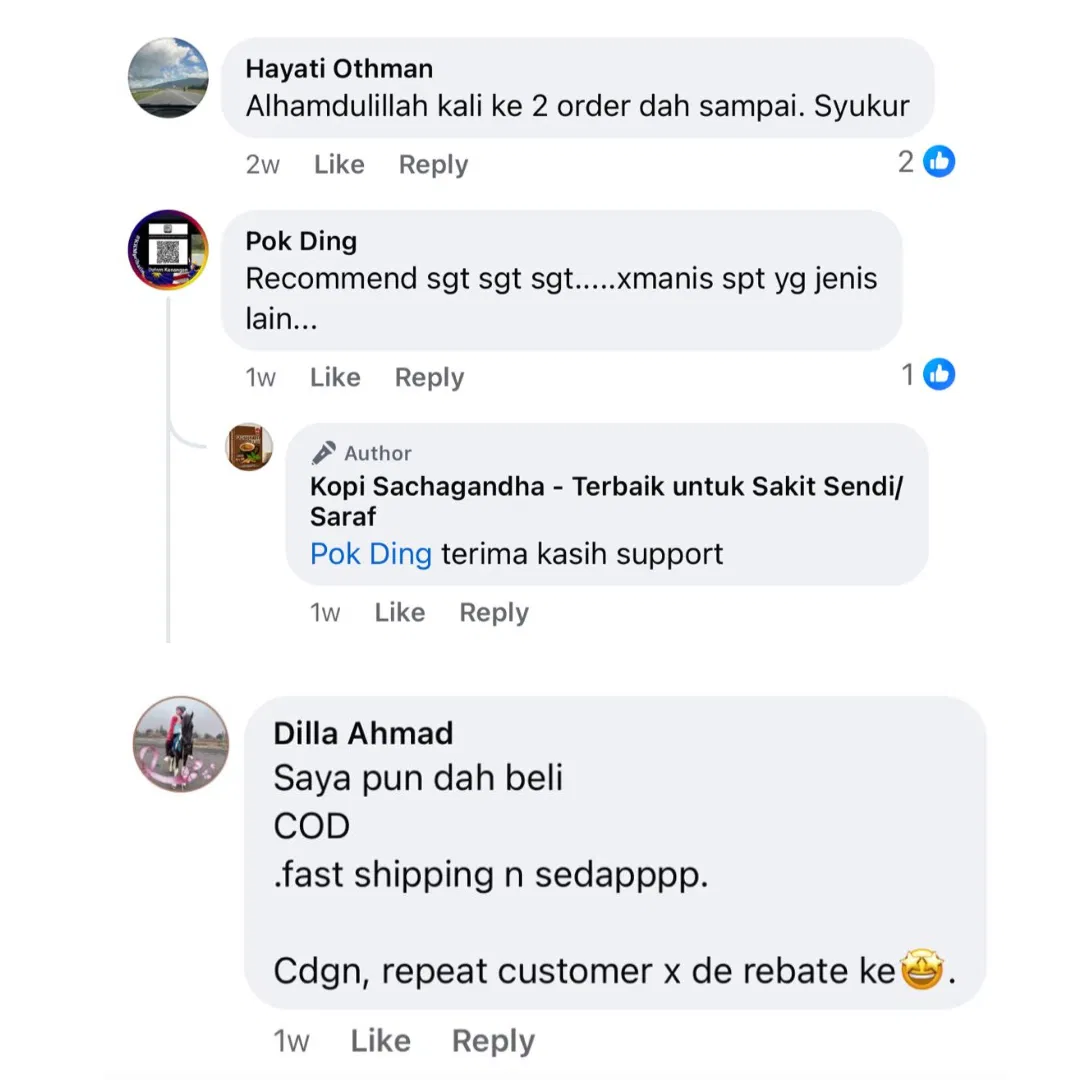Click the blue Pok Ding mention link

[x=370, y=554]
